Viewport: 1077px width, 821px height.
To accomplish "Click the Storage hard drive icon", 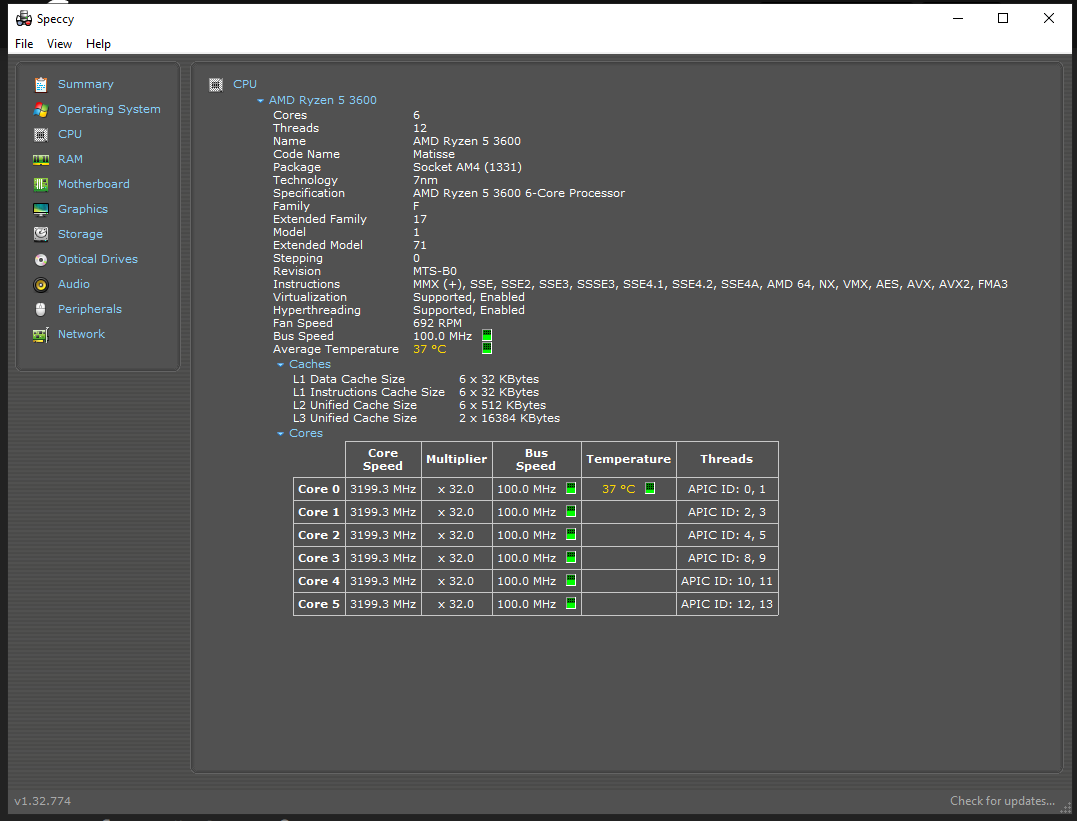I will pyautogui.click(x=41, y=234).
